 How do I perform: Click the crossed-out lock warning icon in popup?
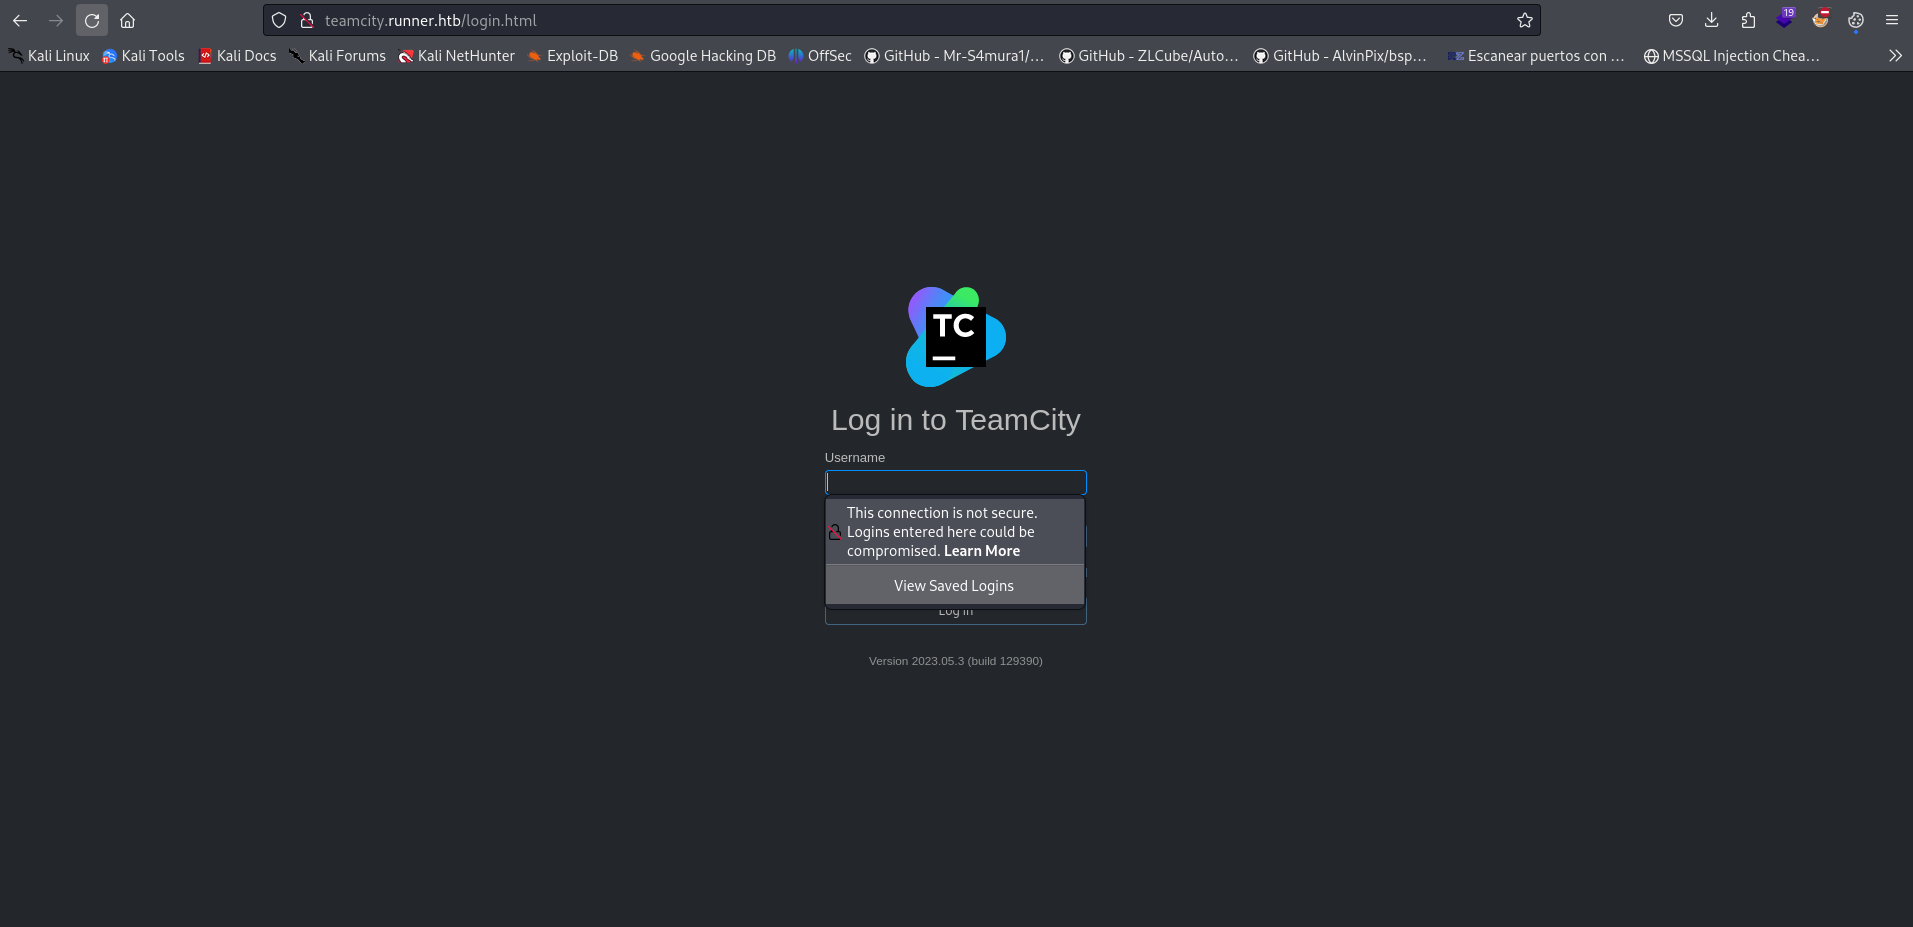(835, 532)
